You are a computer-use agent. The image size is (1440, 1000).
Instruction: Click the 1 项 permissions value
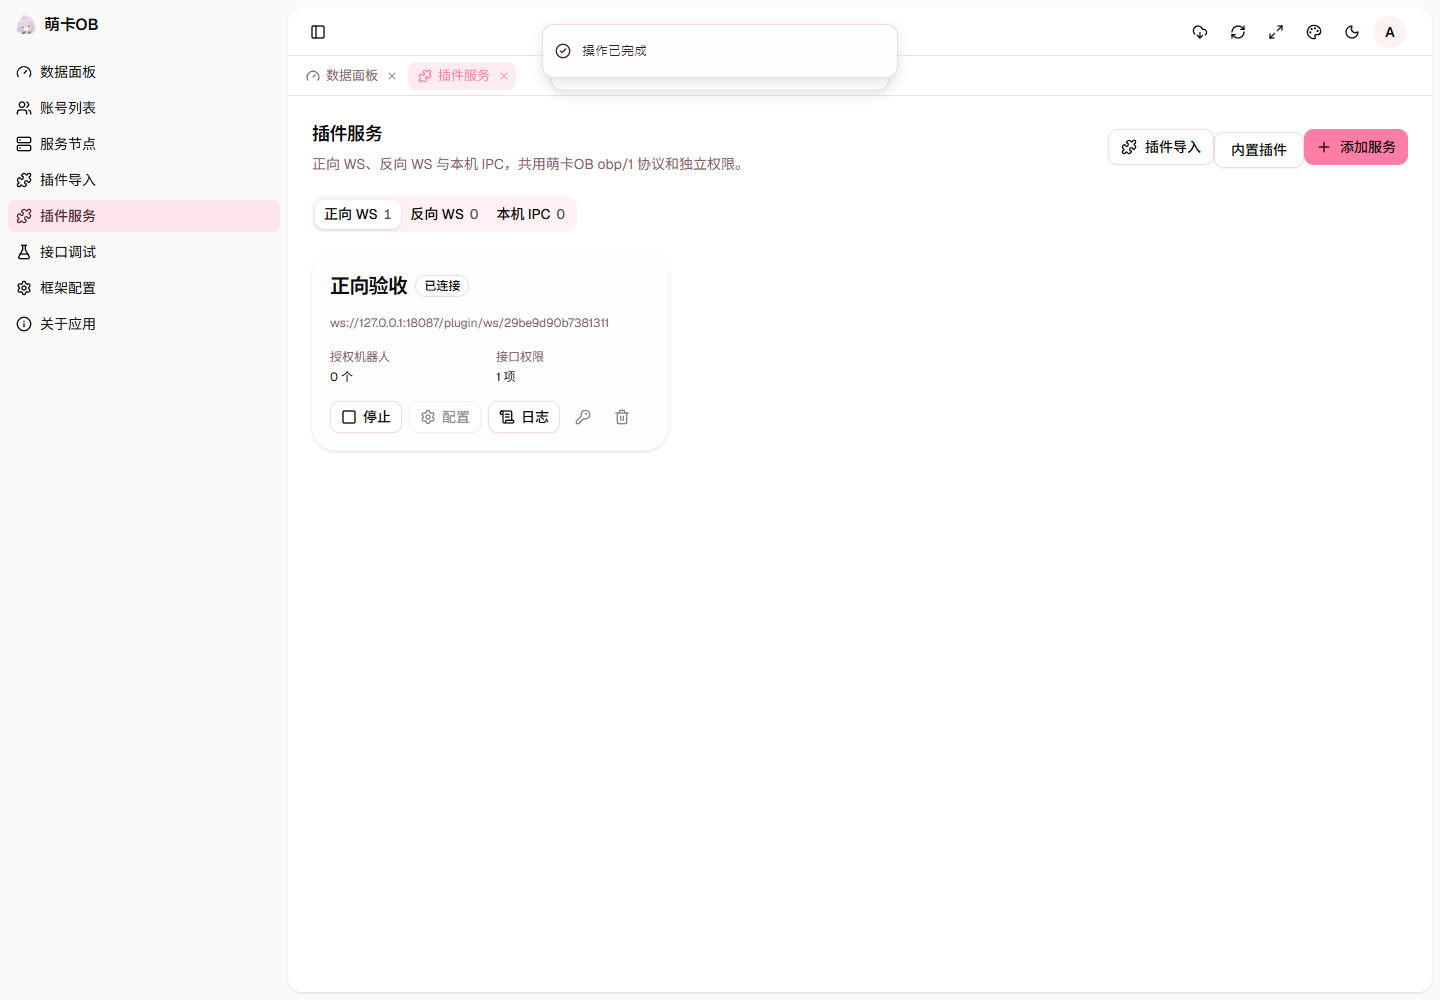click(506, 377)
